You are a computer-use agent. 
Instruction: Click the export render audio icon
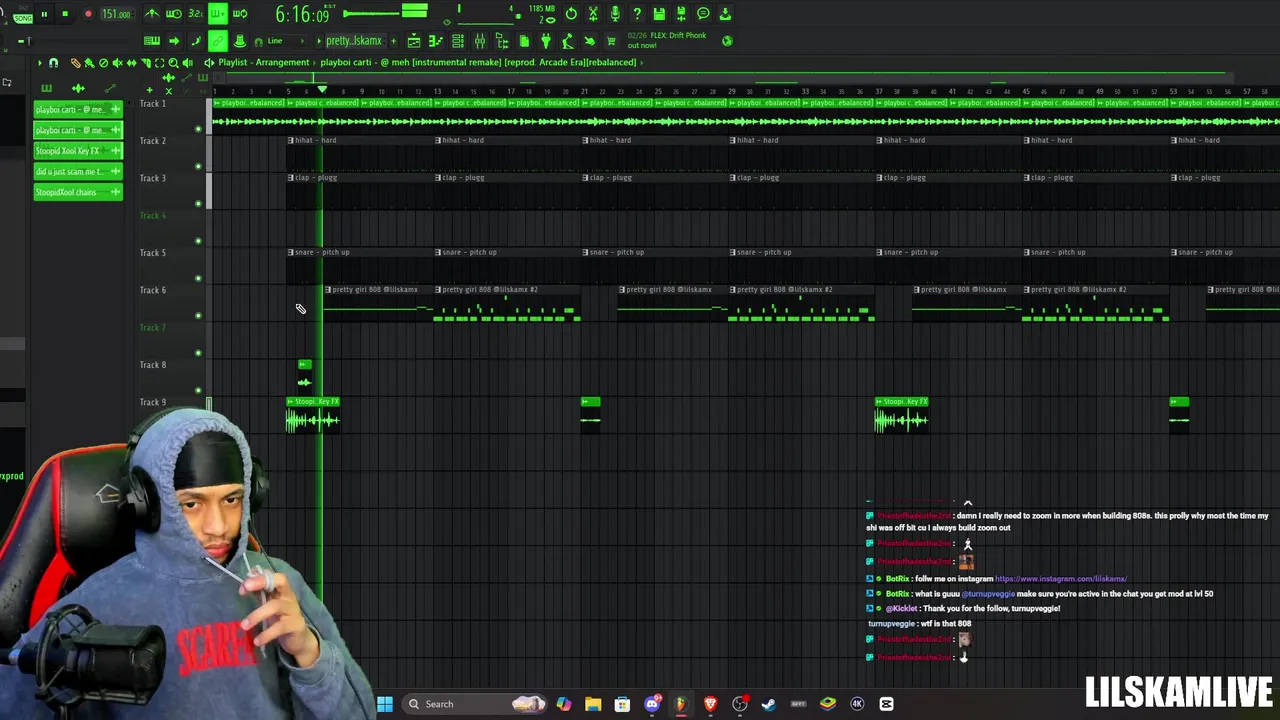(681, 14)
